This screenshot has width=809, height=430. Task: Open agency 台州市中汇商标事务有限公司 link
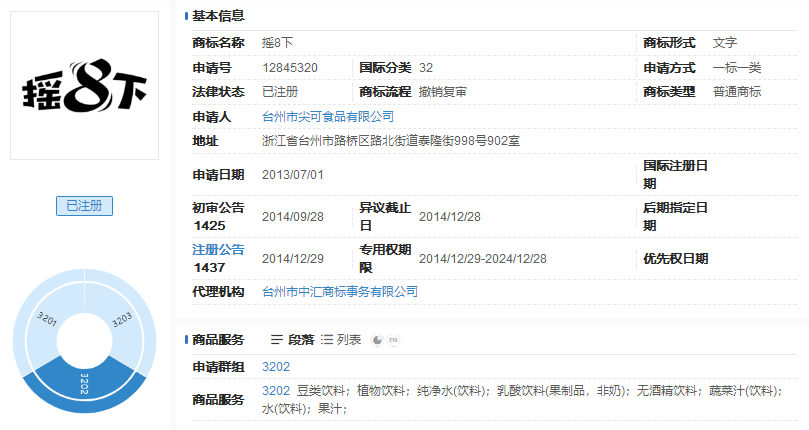tap(340, 292)
